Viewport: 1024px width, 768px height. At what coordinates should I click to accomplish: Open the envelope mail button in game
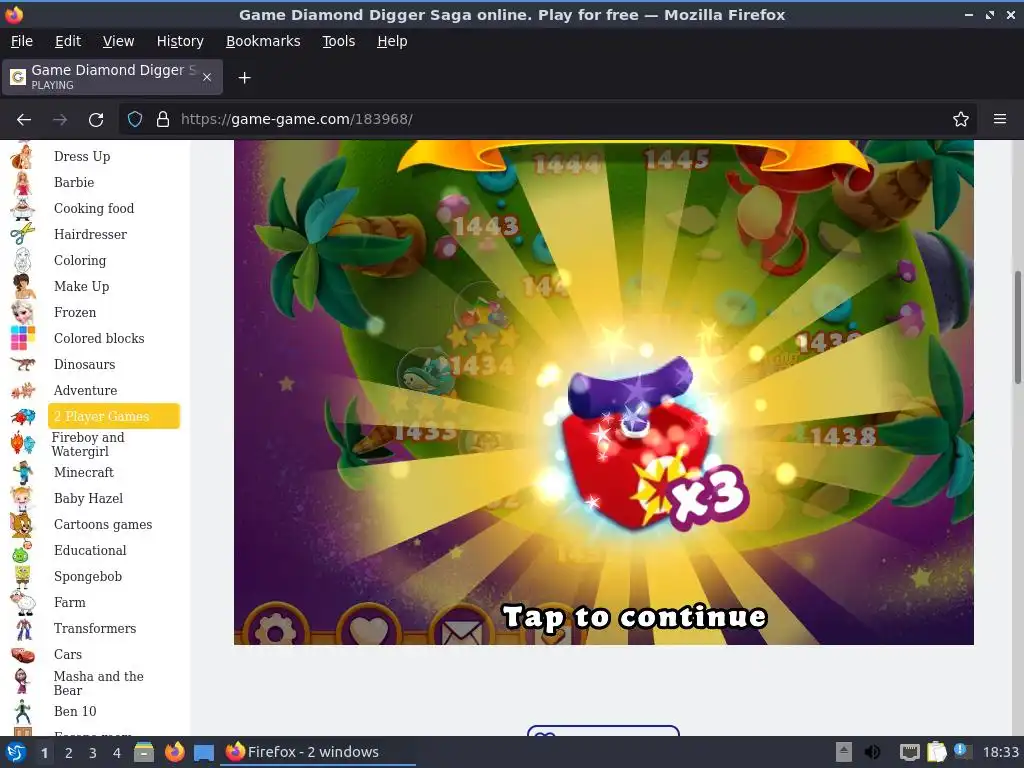click(462, 628)
